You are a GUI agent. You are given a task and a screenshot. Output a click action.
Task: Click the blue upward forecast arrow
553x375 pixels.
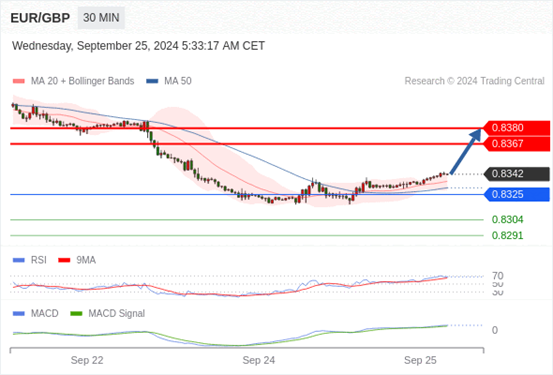point(466,151)
